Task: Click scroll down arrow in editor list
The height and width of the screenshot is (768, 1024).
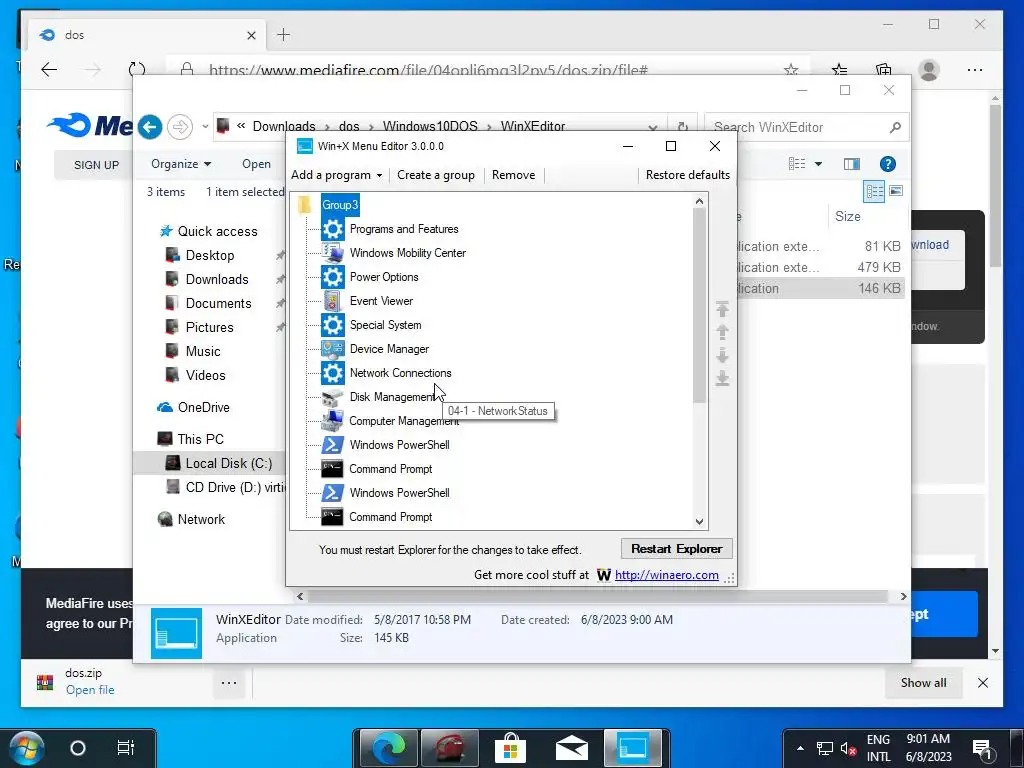Action: [699, 522]
